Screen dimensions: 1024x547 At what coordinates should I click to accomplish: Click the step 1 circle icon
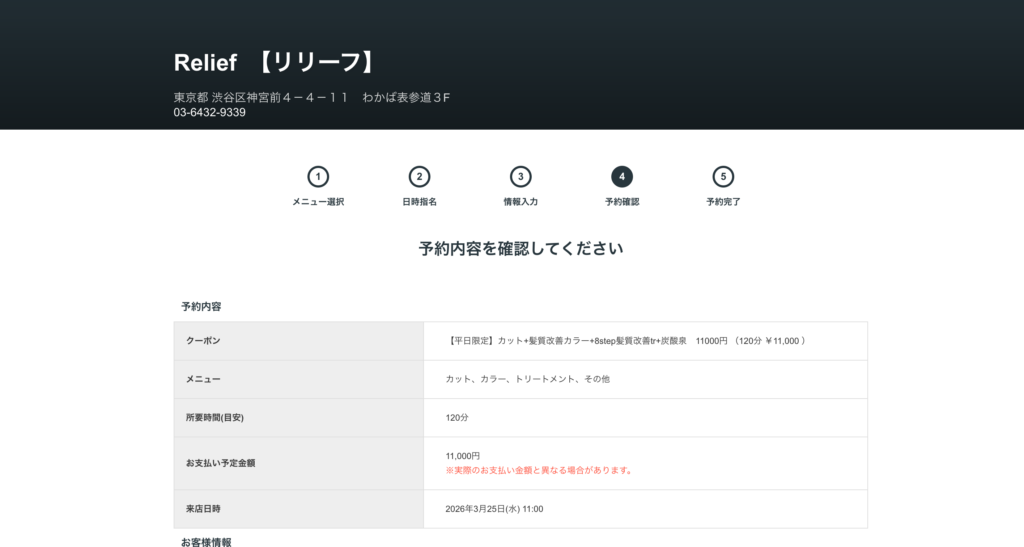click(x=318, y=177)
